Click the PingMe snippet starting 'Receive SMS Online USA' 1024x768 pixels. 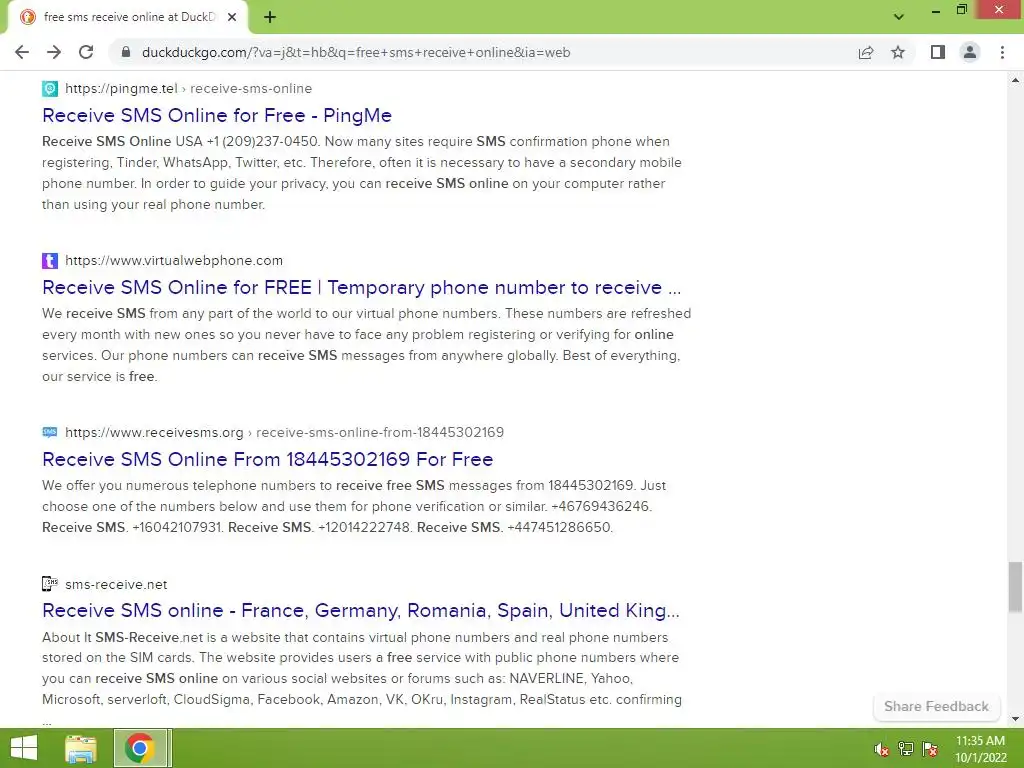(x=362, y=173)
